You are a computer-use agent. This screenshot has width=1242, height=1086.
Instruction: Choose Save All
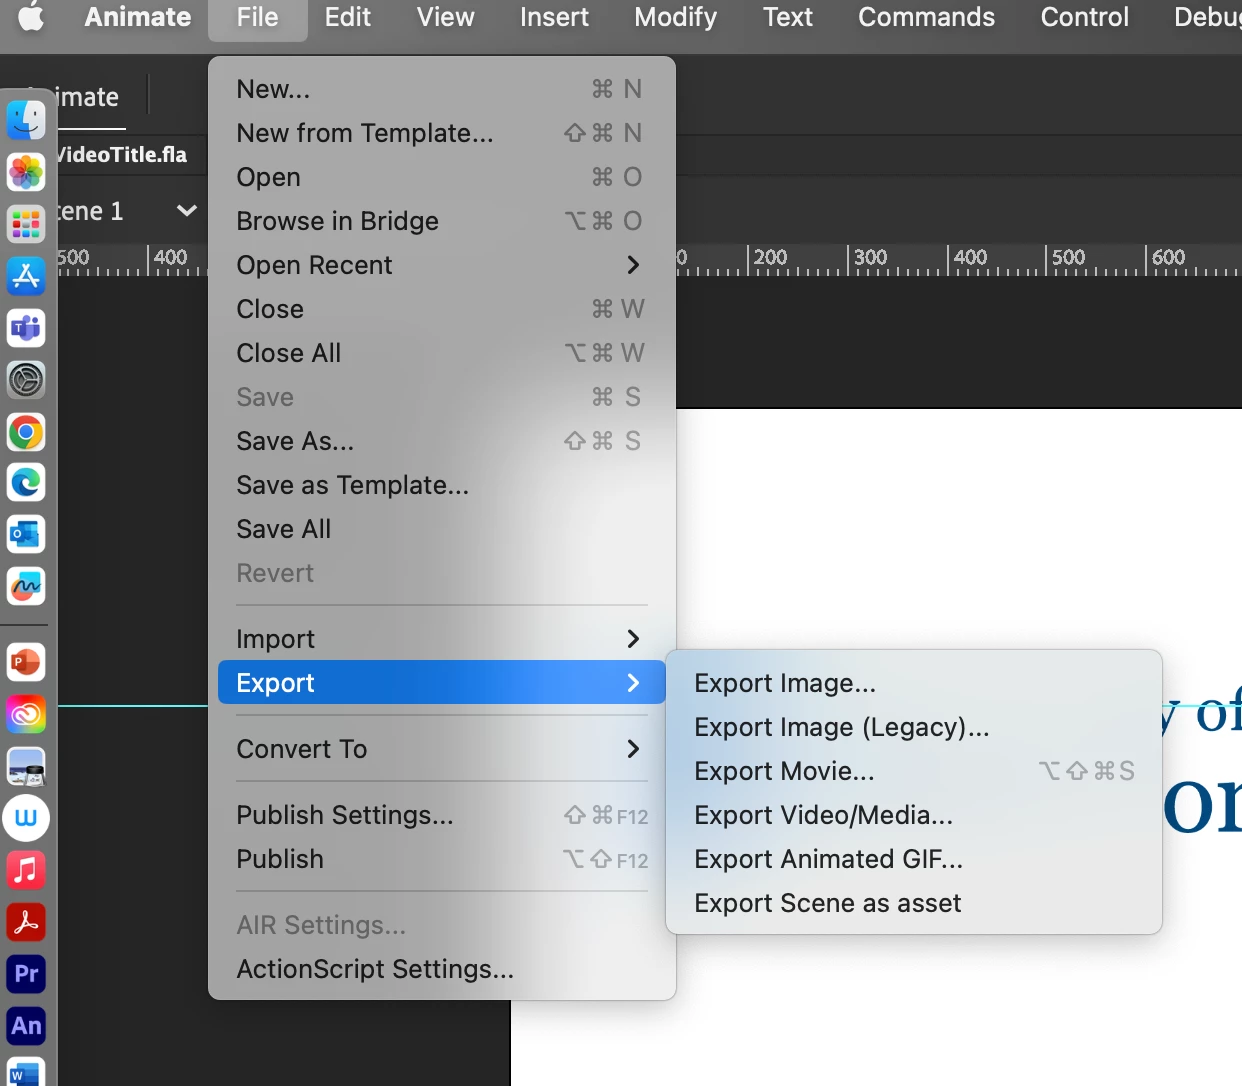coord(441,529)
